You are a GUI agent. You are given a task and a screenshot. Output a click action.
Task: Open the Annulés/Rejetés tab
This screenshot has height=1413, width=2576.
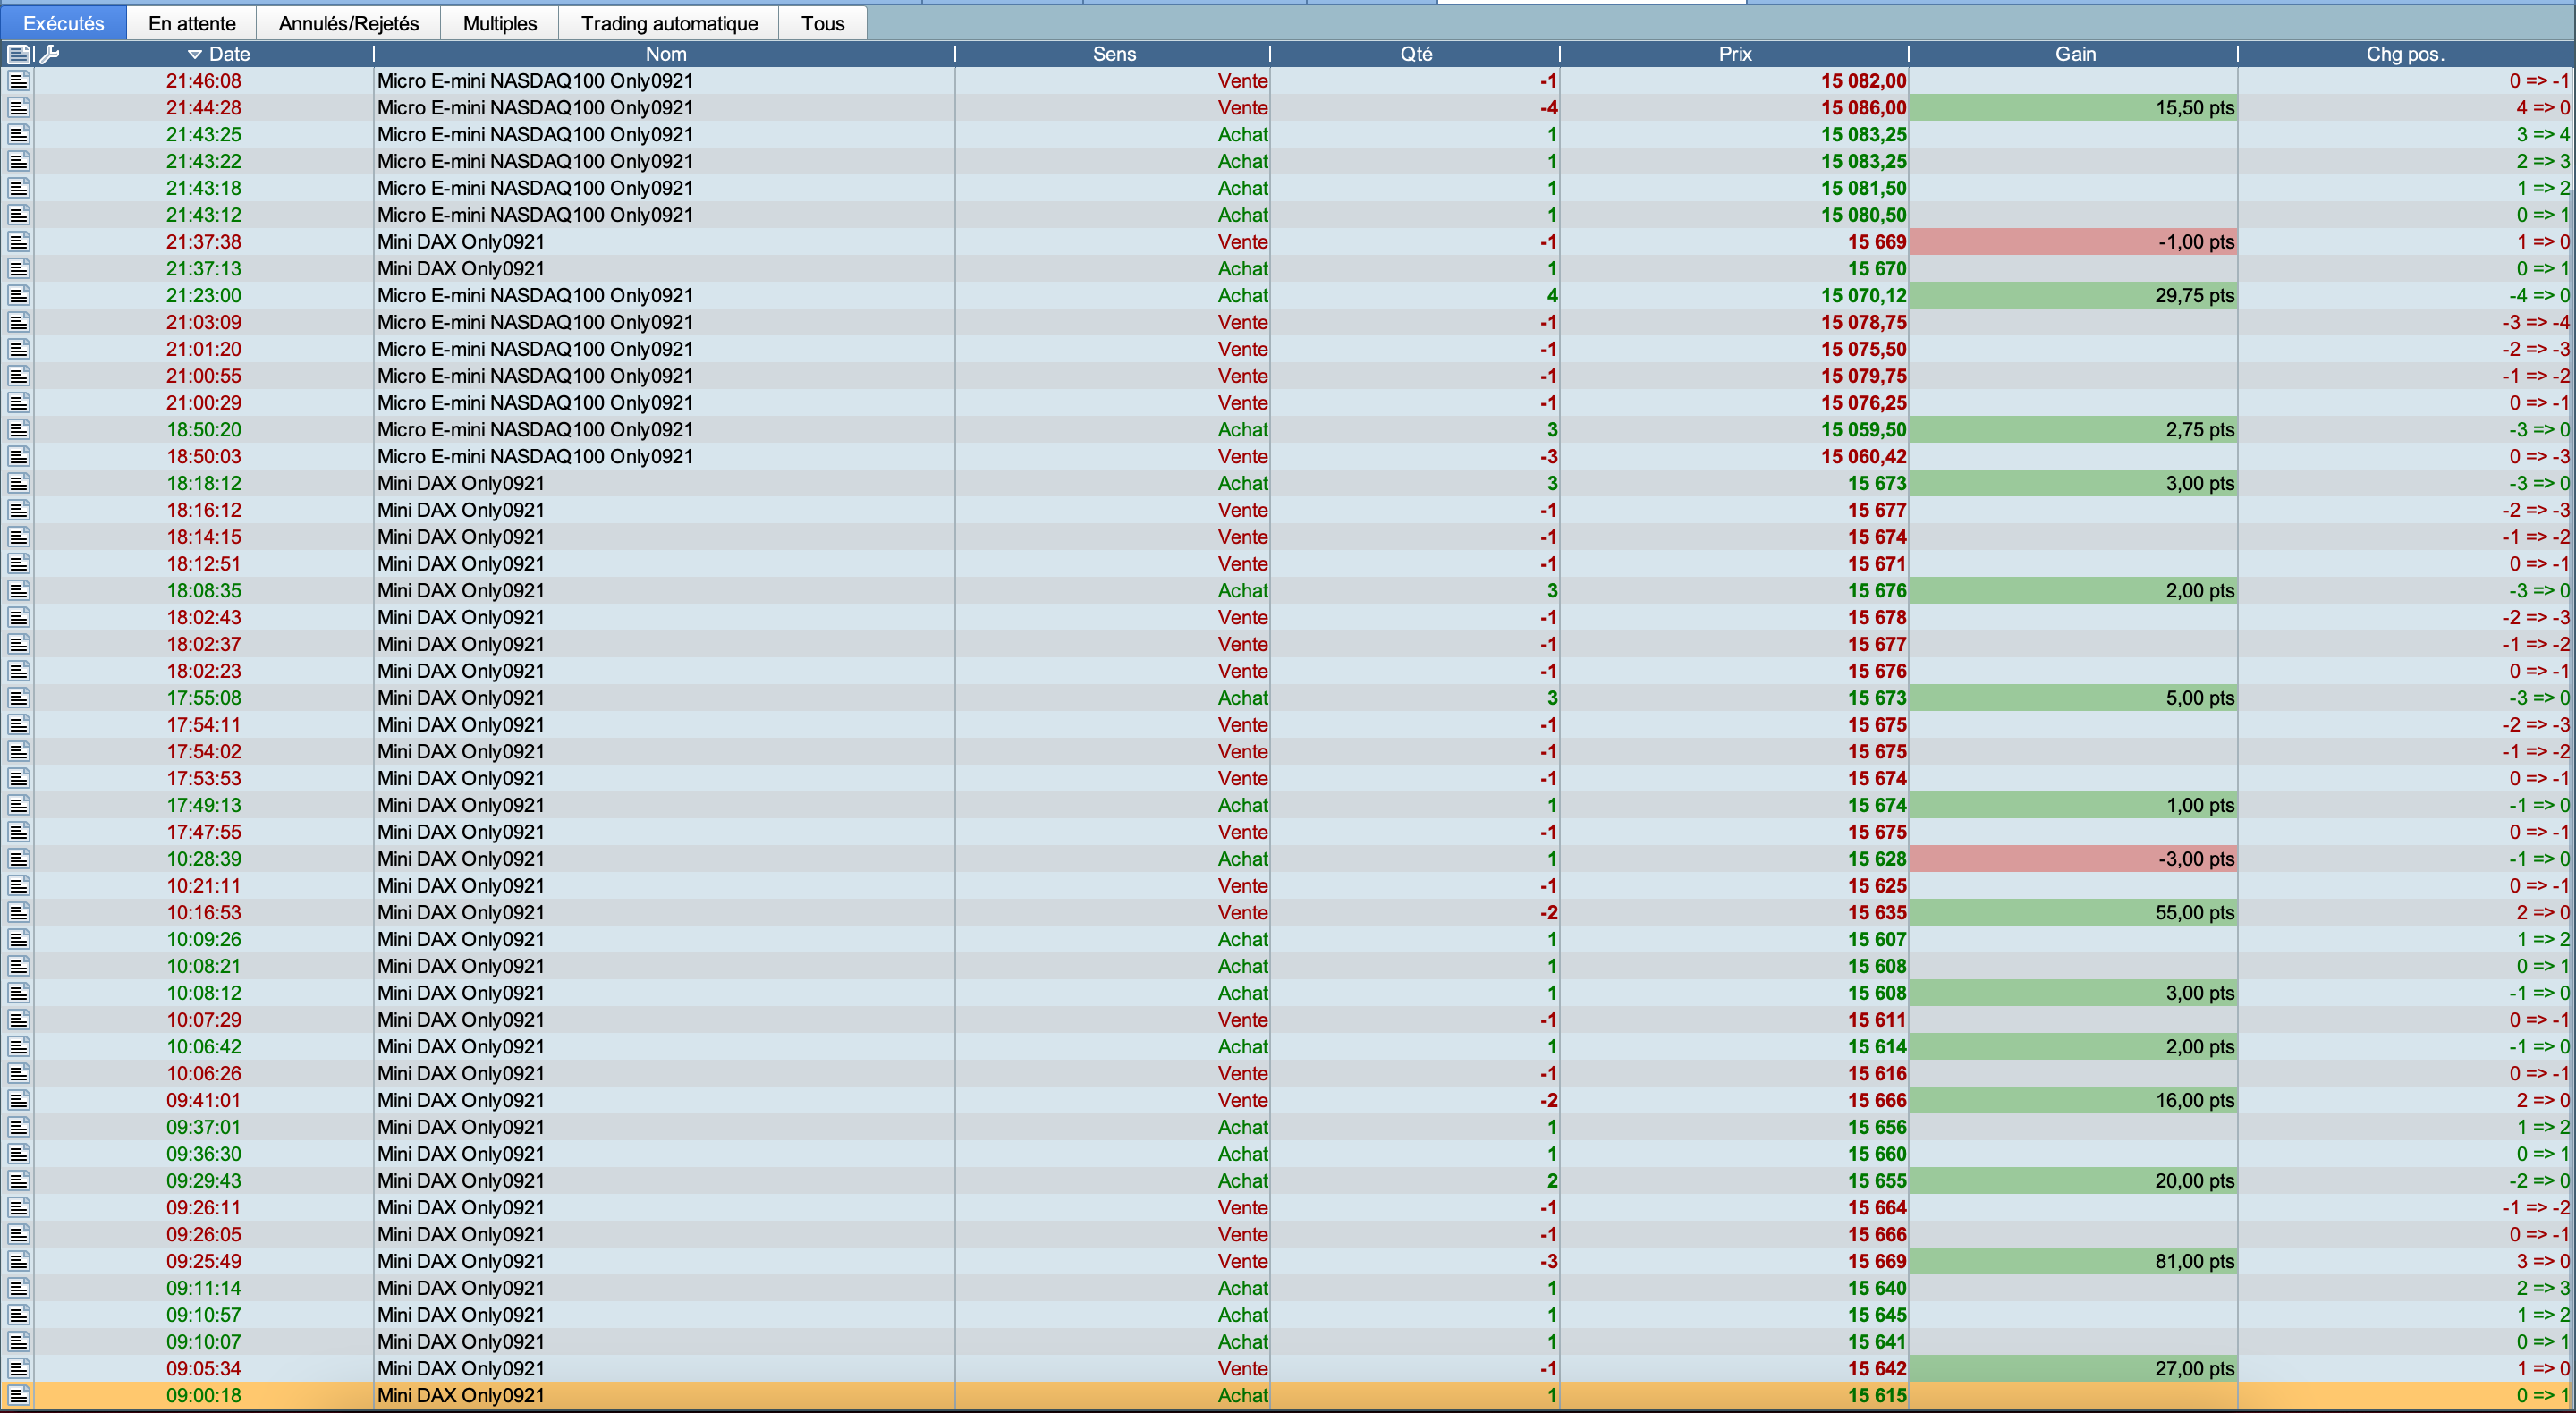click(x=348, y=23)
